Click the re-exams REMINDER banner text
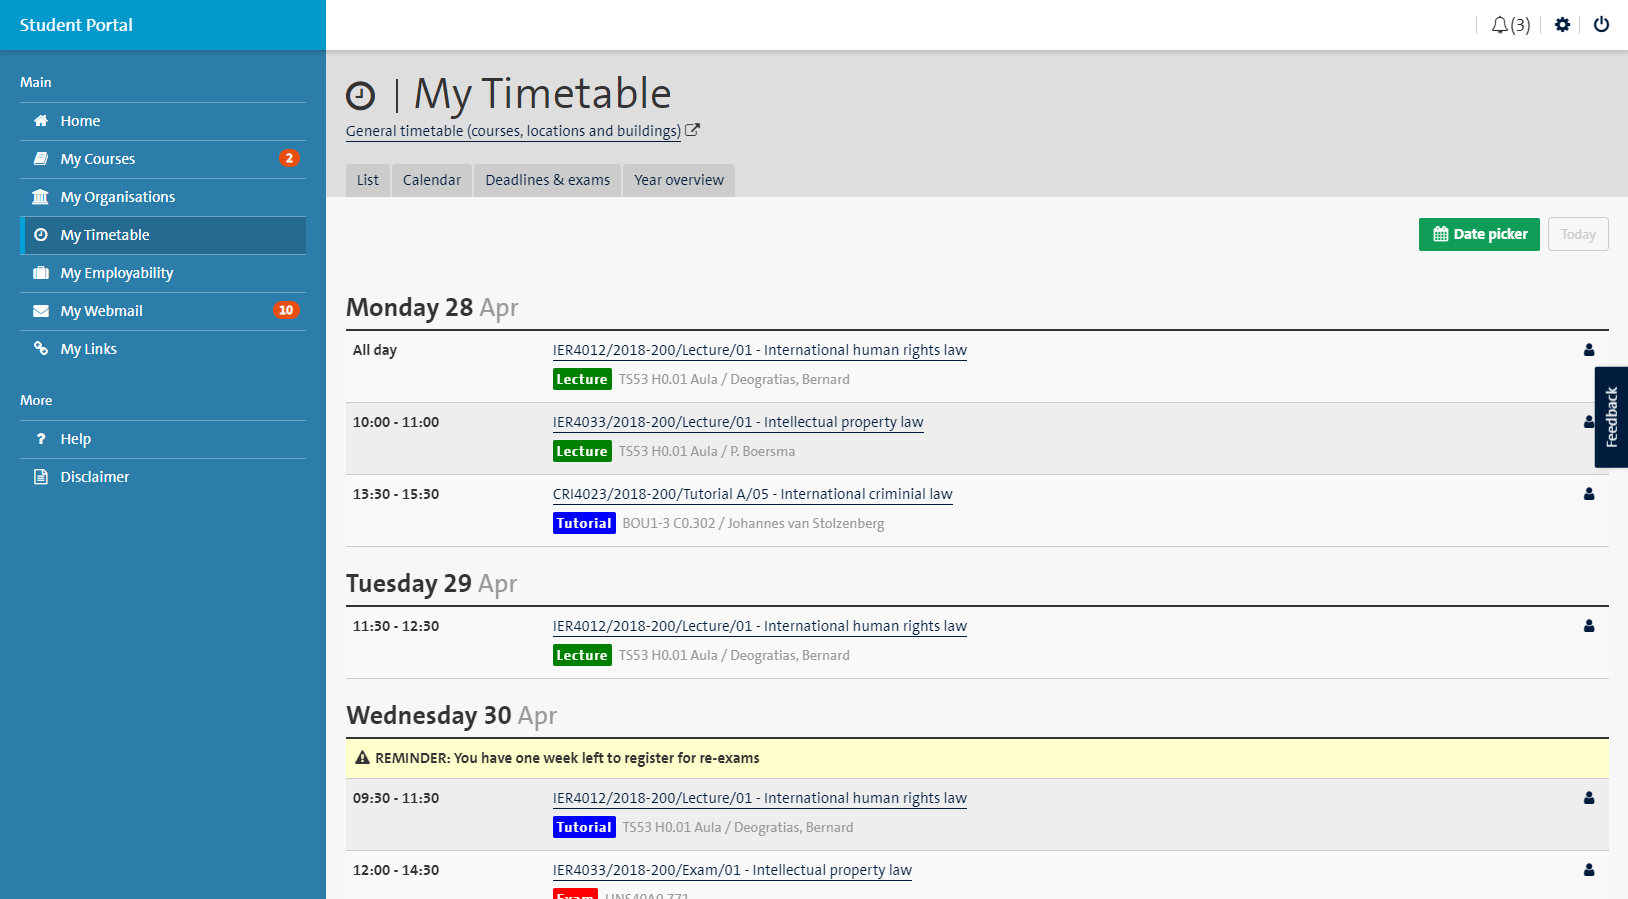This screenshot has height=899, width=1628. [x=567, y=758]
